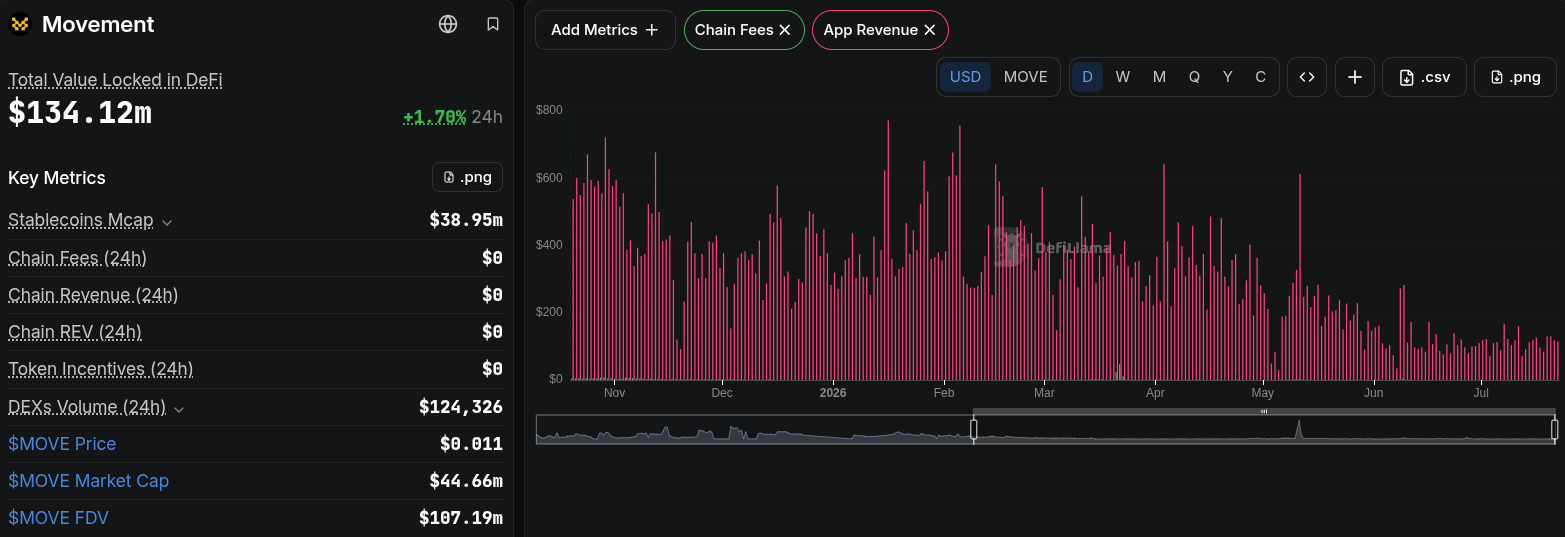Click the plus icon next to embed
The width and height of the screenshot is (1565, 537).
point(1355,77)
